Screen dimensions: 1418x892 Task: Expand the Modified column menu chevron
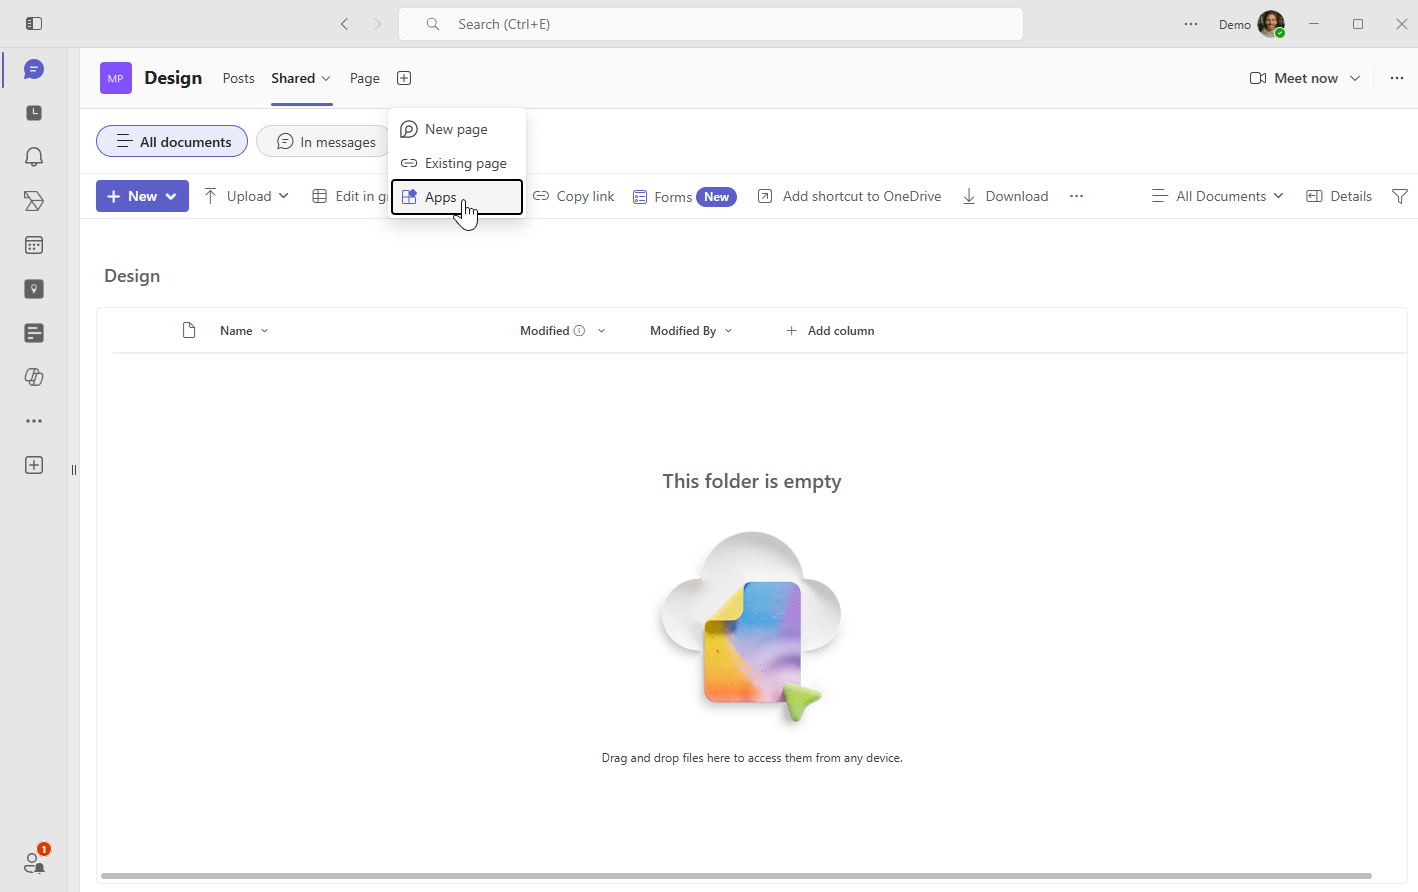[x=601, y=331]
